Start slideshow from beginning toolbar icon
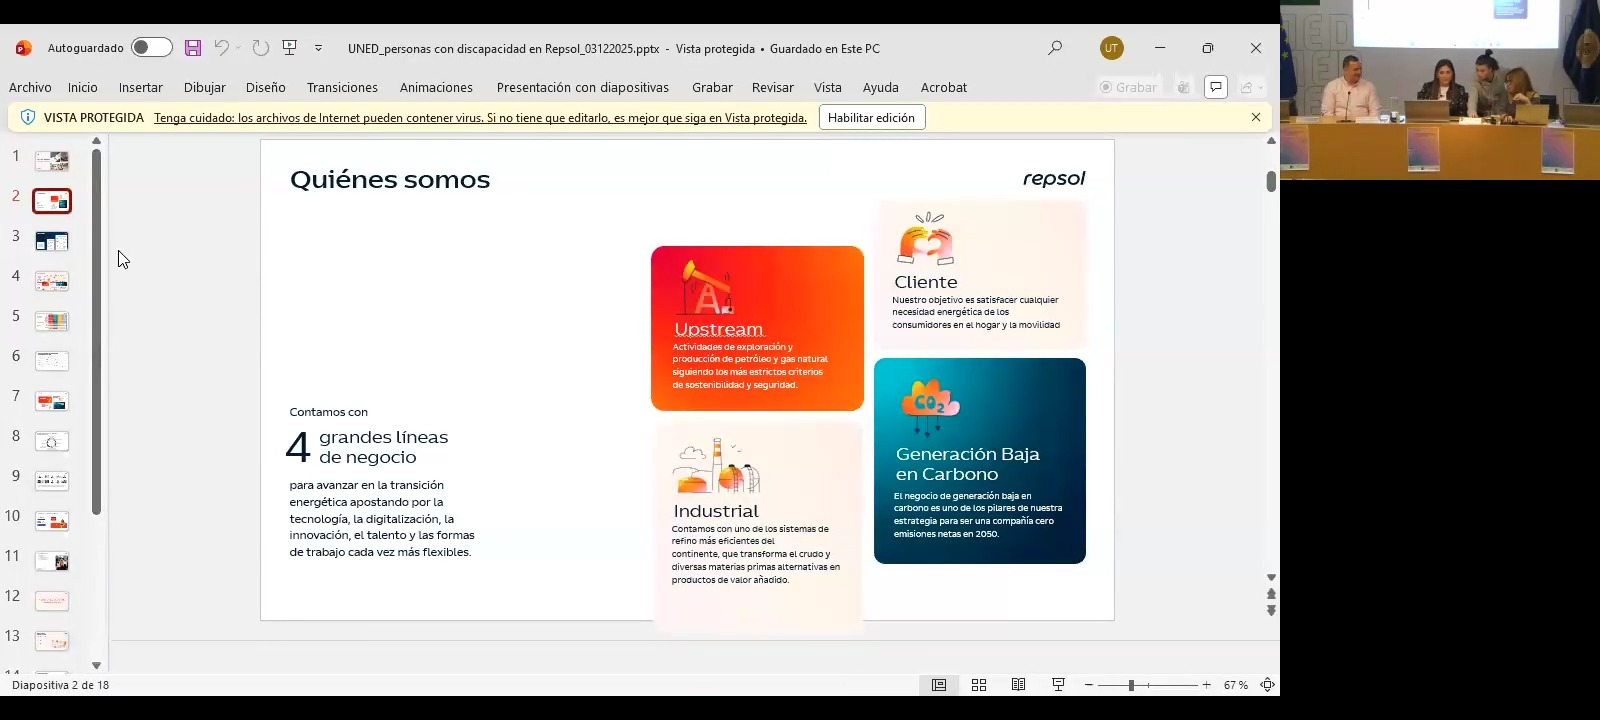This screenshot has width=1600, height=720. click(290, 48)
